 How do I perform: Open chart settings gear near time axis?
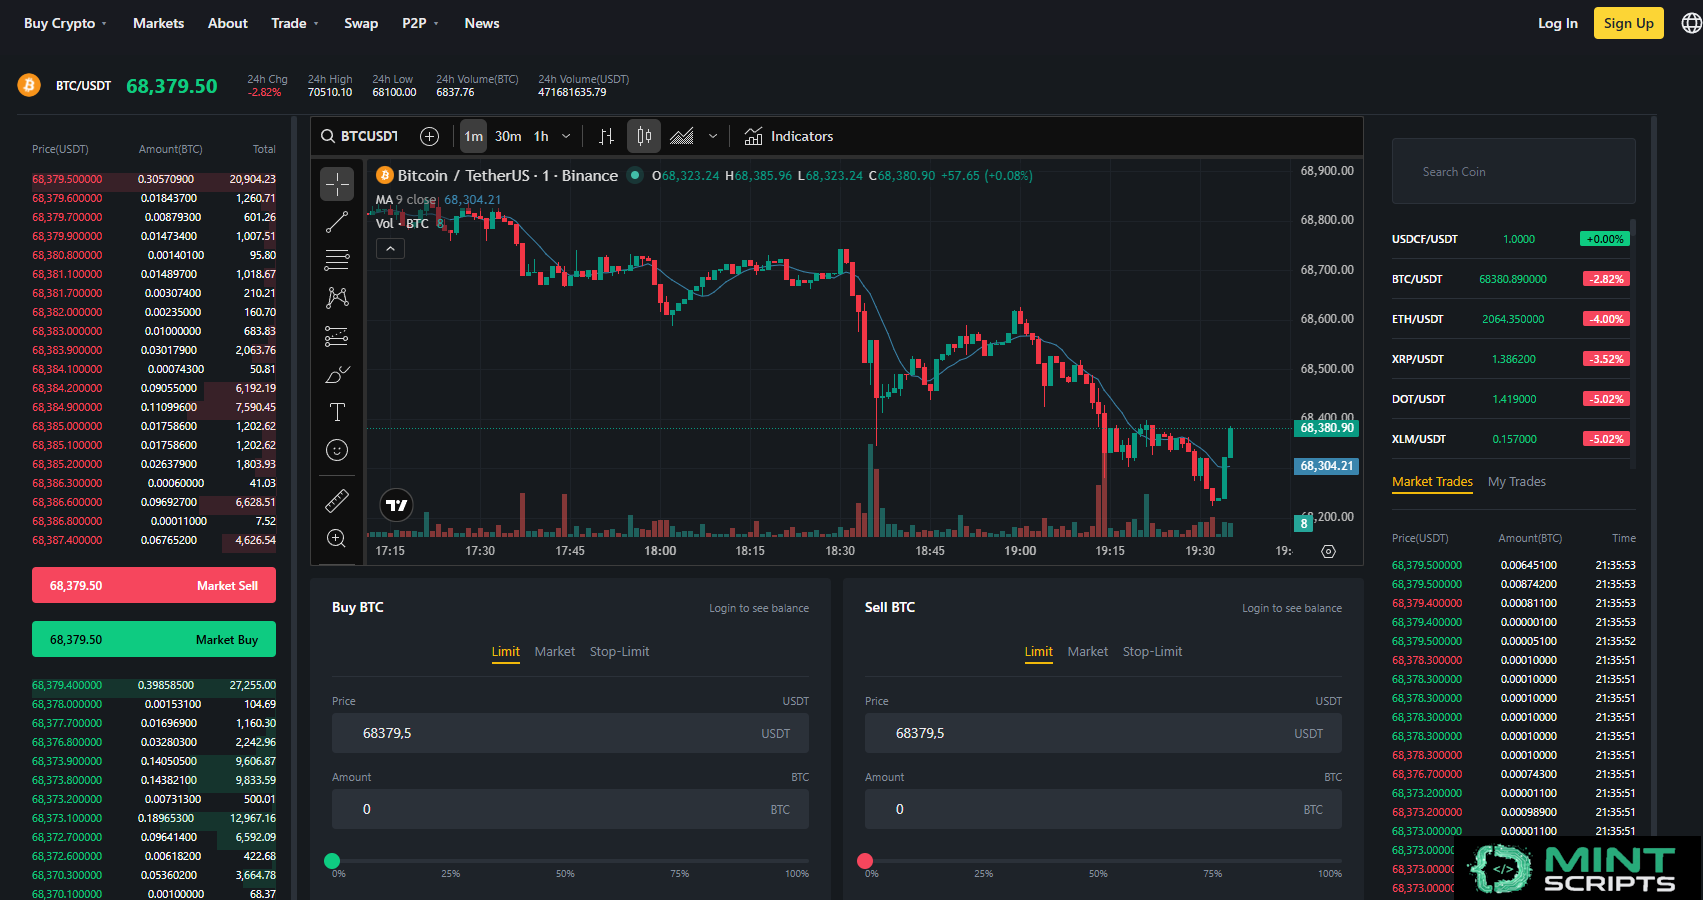pos(1328,551)
